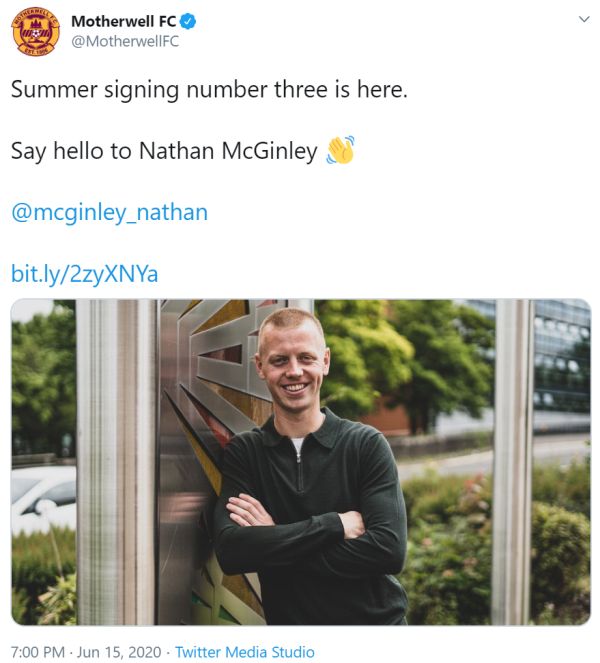Open the Motherwell FC display name
Image resolution: width=600 pixels, height=663 pixels.
point(123,21)
